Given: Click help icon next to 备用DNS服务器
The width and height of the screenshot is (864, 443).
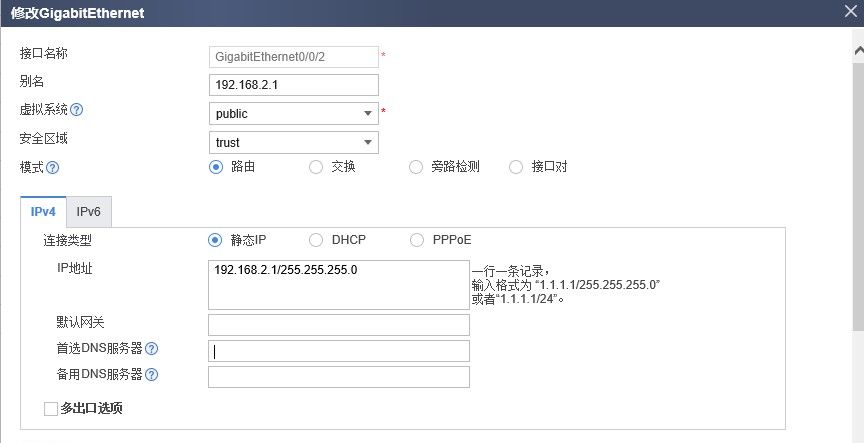Looking at the screenshot, I should [152, 375].
